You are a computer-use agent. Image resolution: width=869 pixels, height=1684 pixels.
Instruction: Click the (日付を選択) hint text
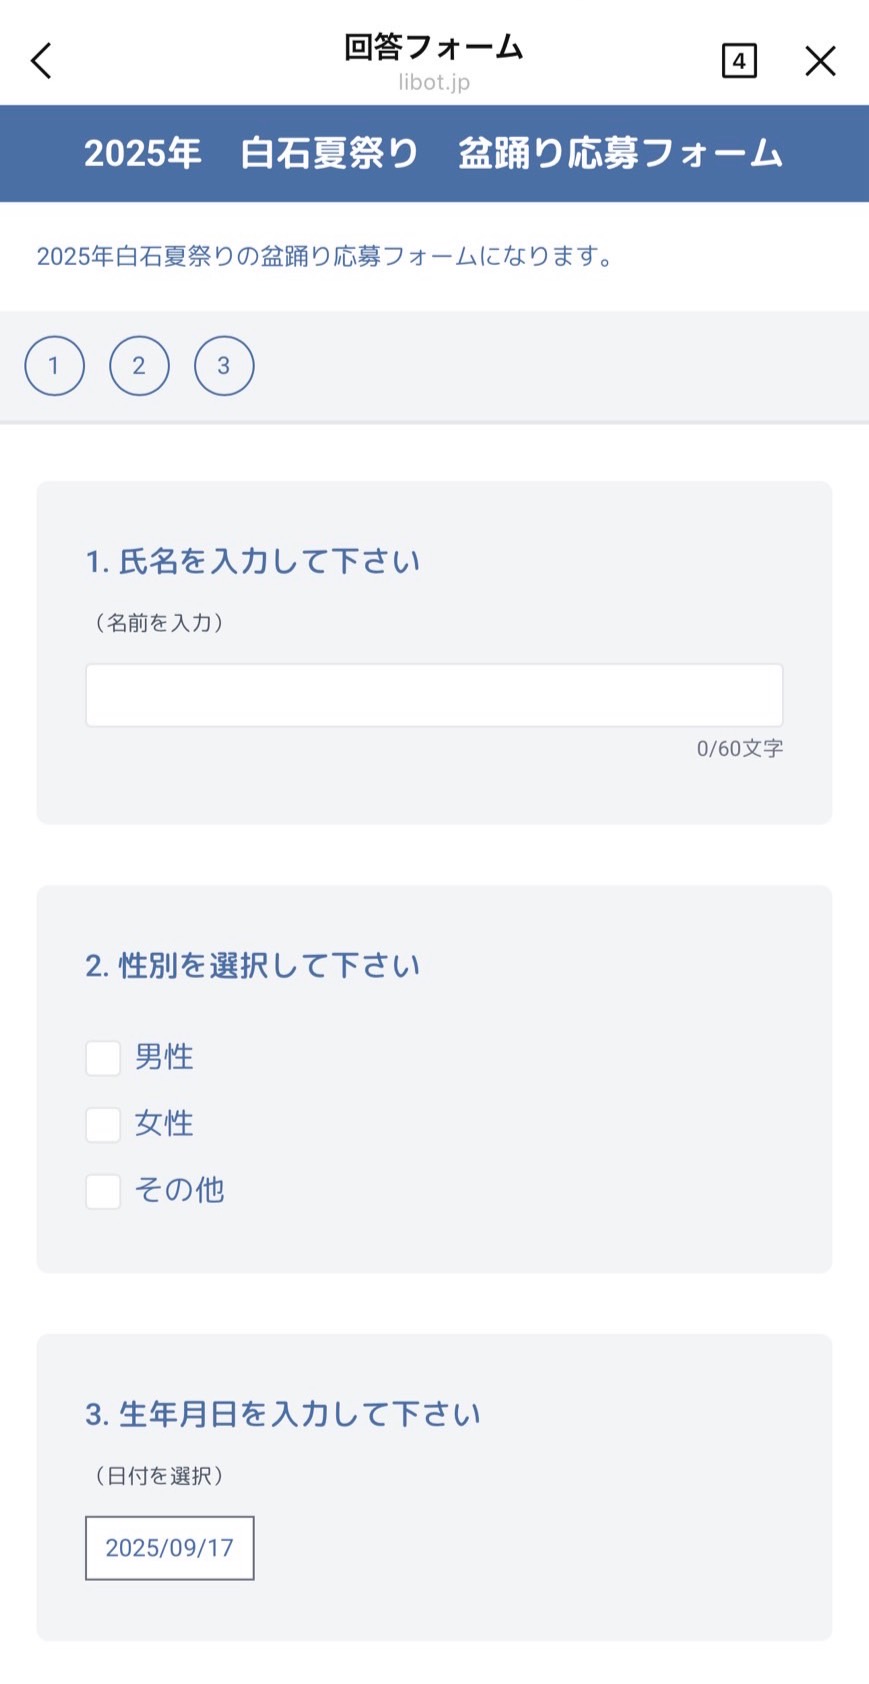[160, 1476]
